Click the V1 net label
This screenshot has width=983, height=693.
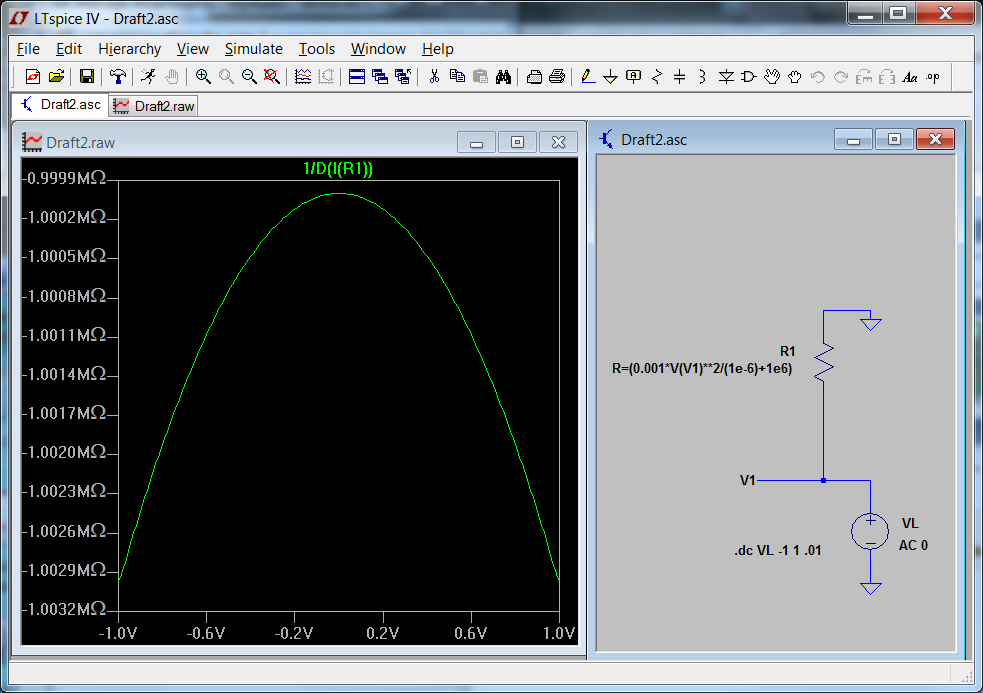pyautogui.click(x=747, y=480)
